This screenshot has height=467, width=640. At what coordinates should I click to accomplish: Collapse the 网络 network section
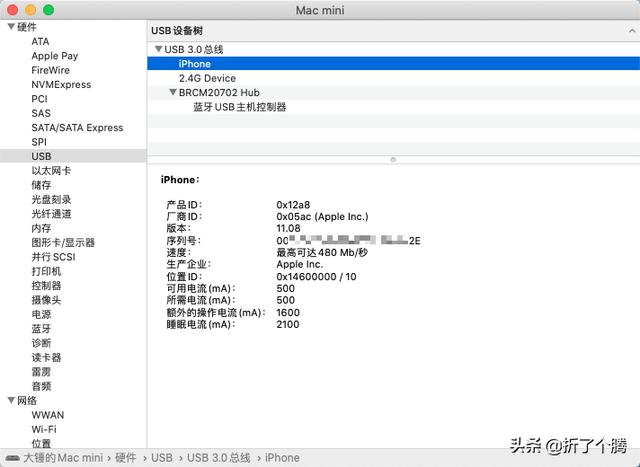[x=11, y=400]
